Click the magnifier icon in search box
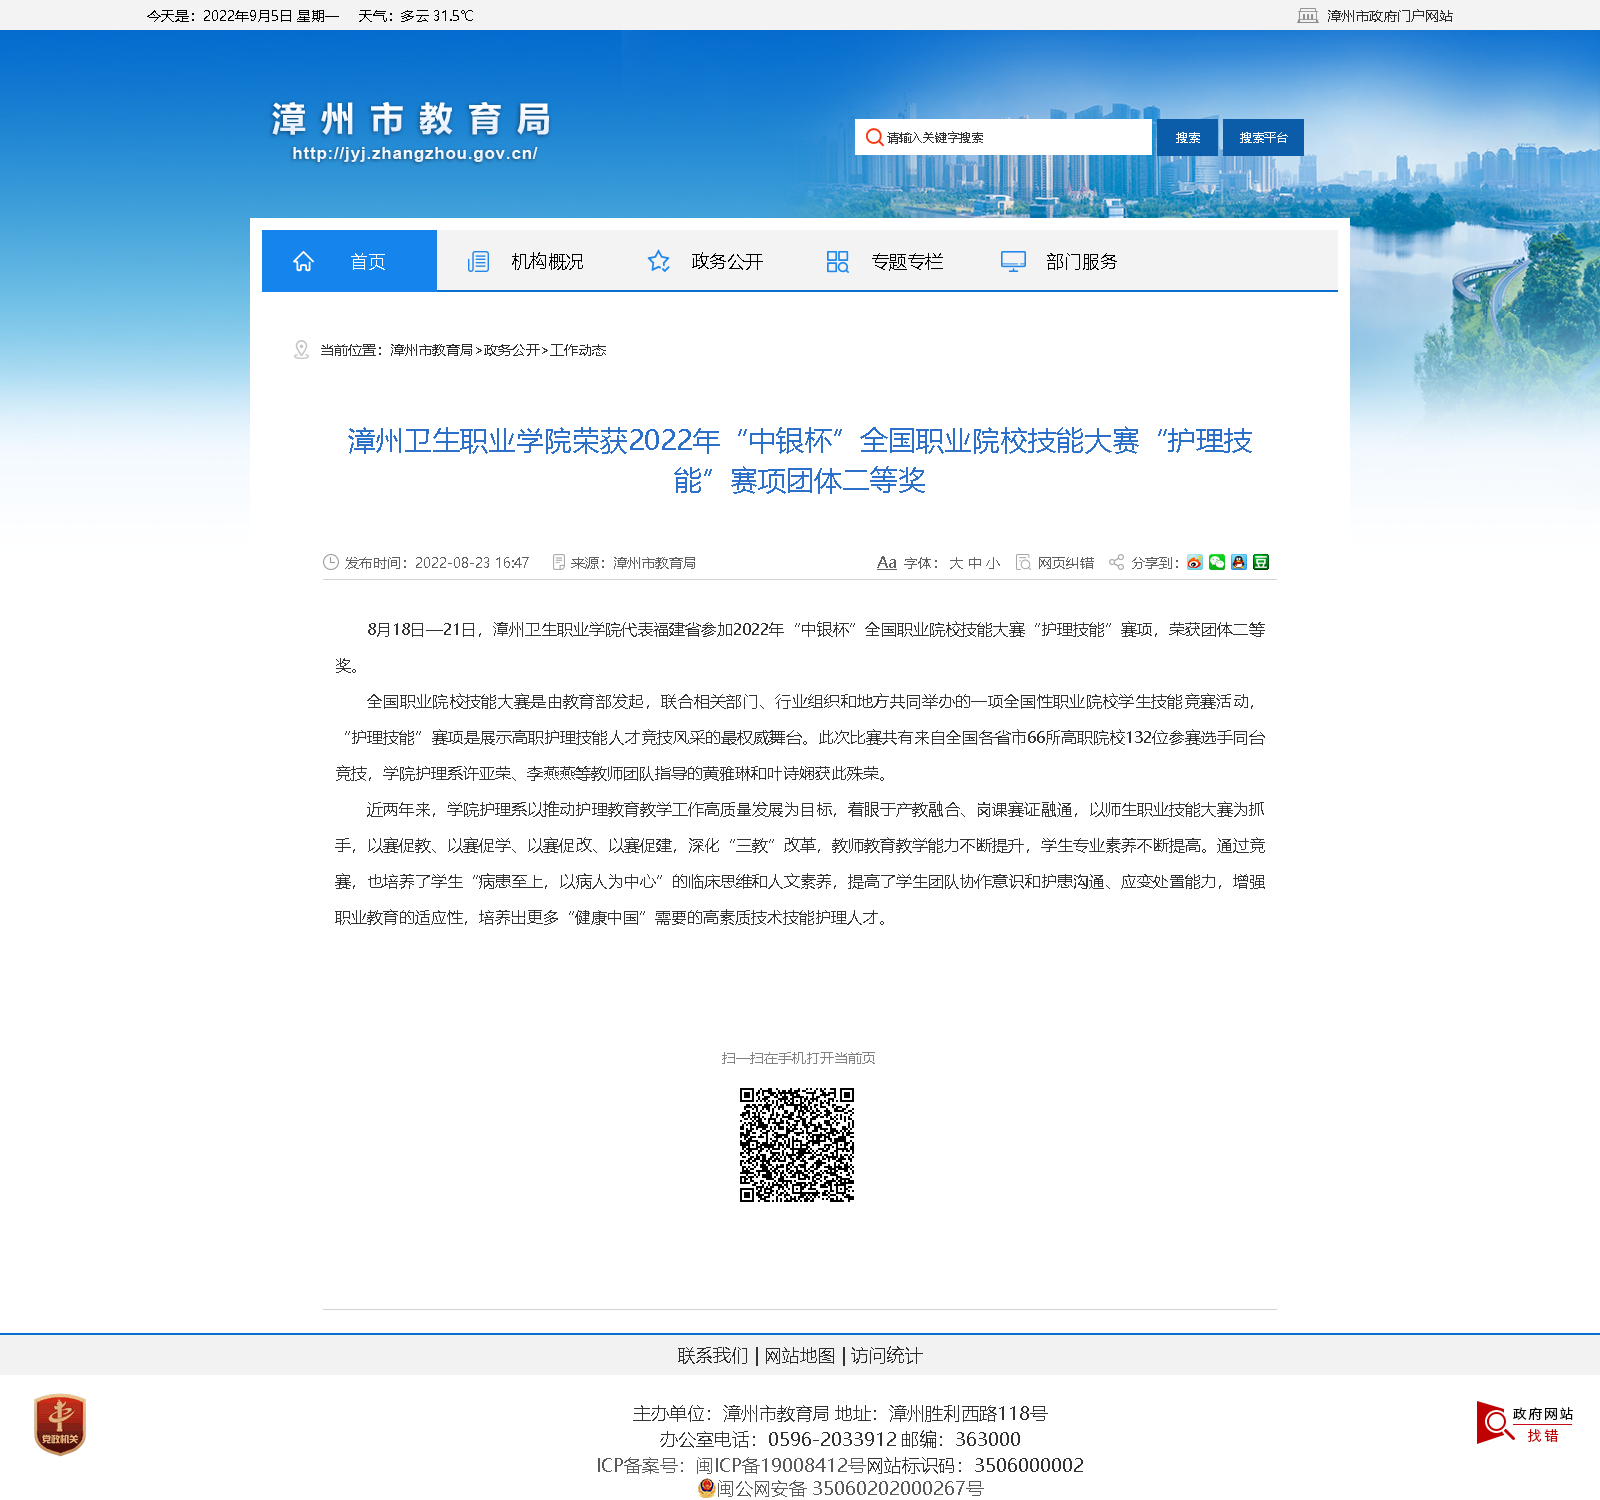Viewport: 1600px width, 1500px height. 874,137
